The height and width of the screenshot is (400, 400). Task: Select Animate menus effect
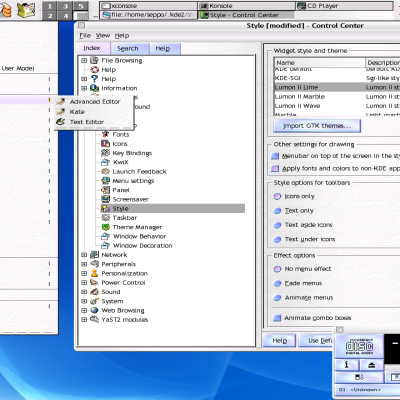coord(277,298)
